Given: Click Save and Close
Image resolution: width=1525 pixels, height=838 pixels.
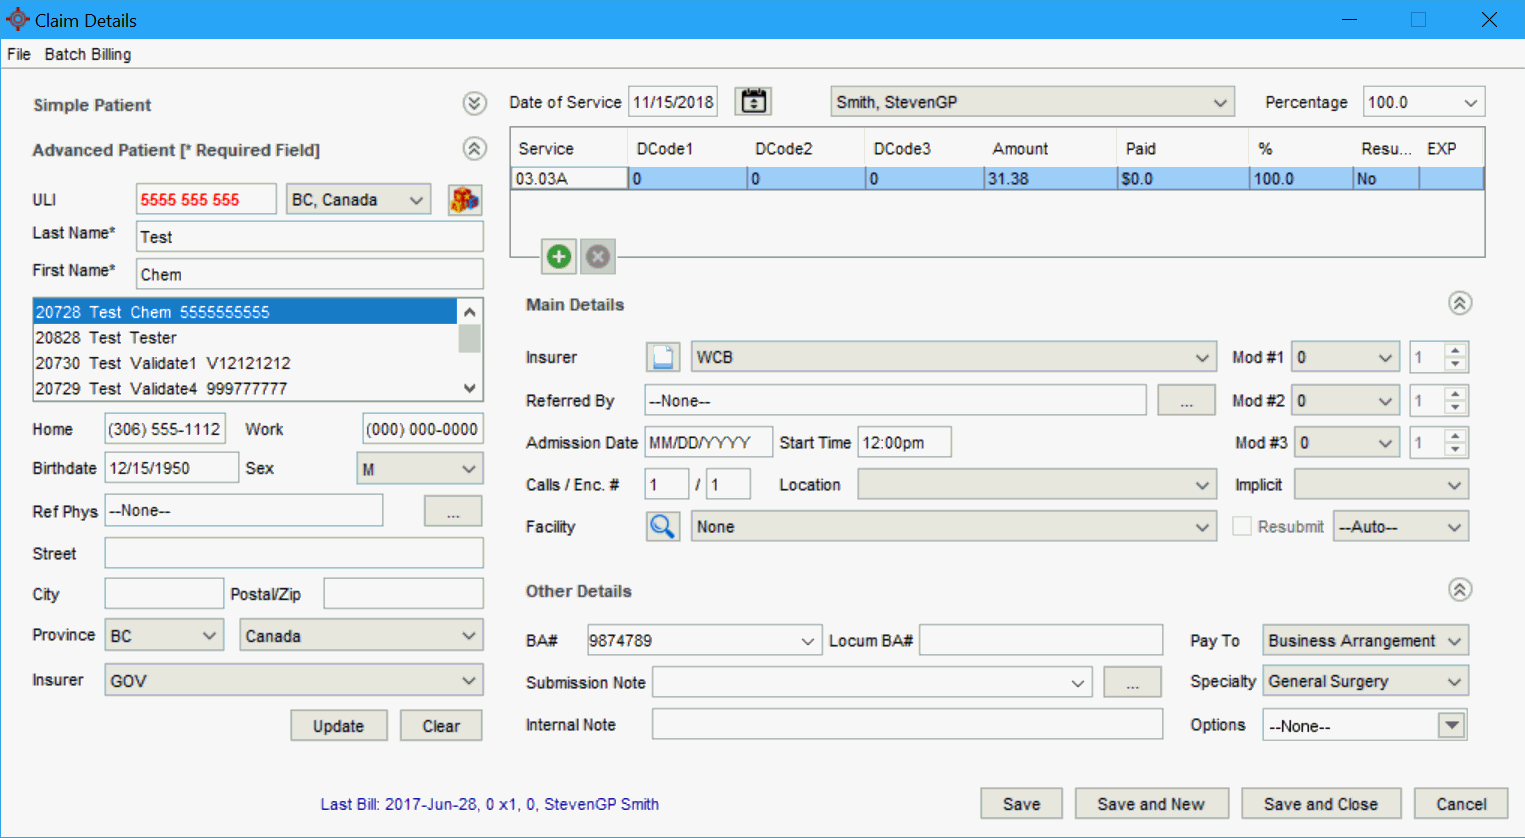Looking at the screenshot, I should coord(1321,804).
